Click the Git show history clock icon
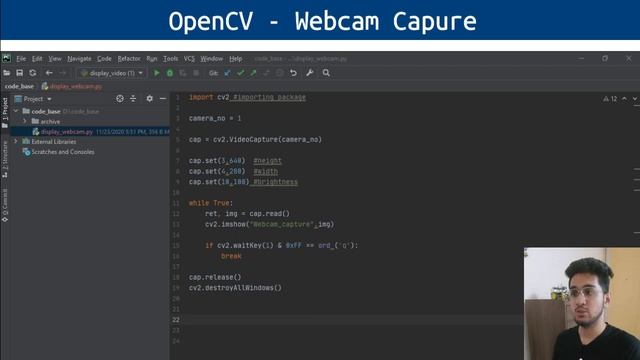 [x=280, y=73]
